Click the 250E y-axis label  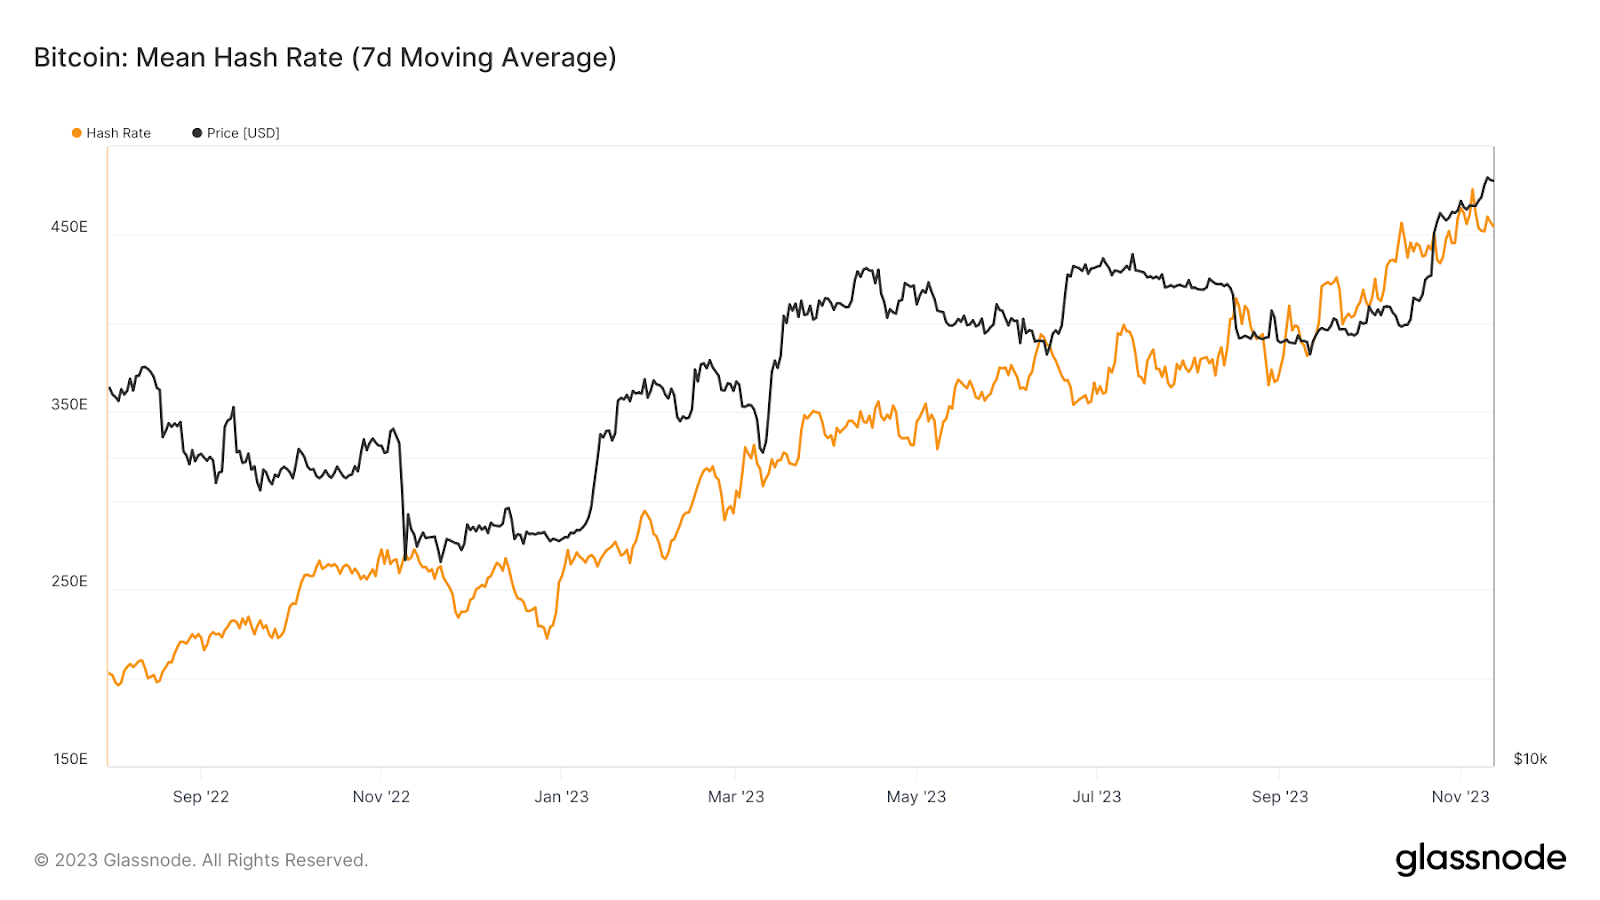(x=69, y=581)
